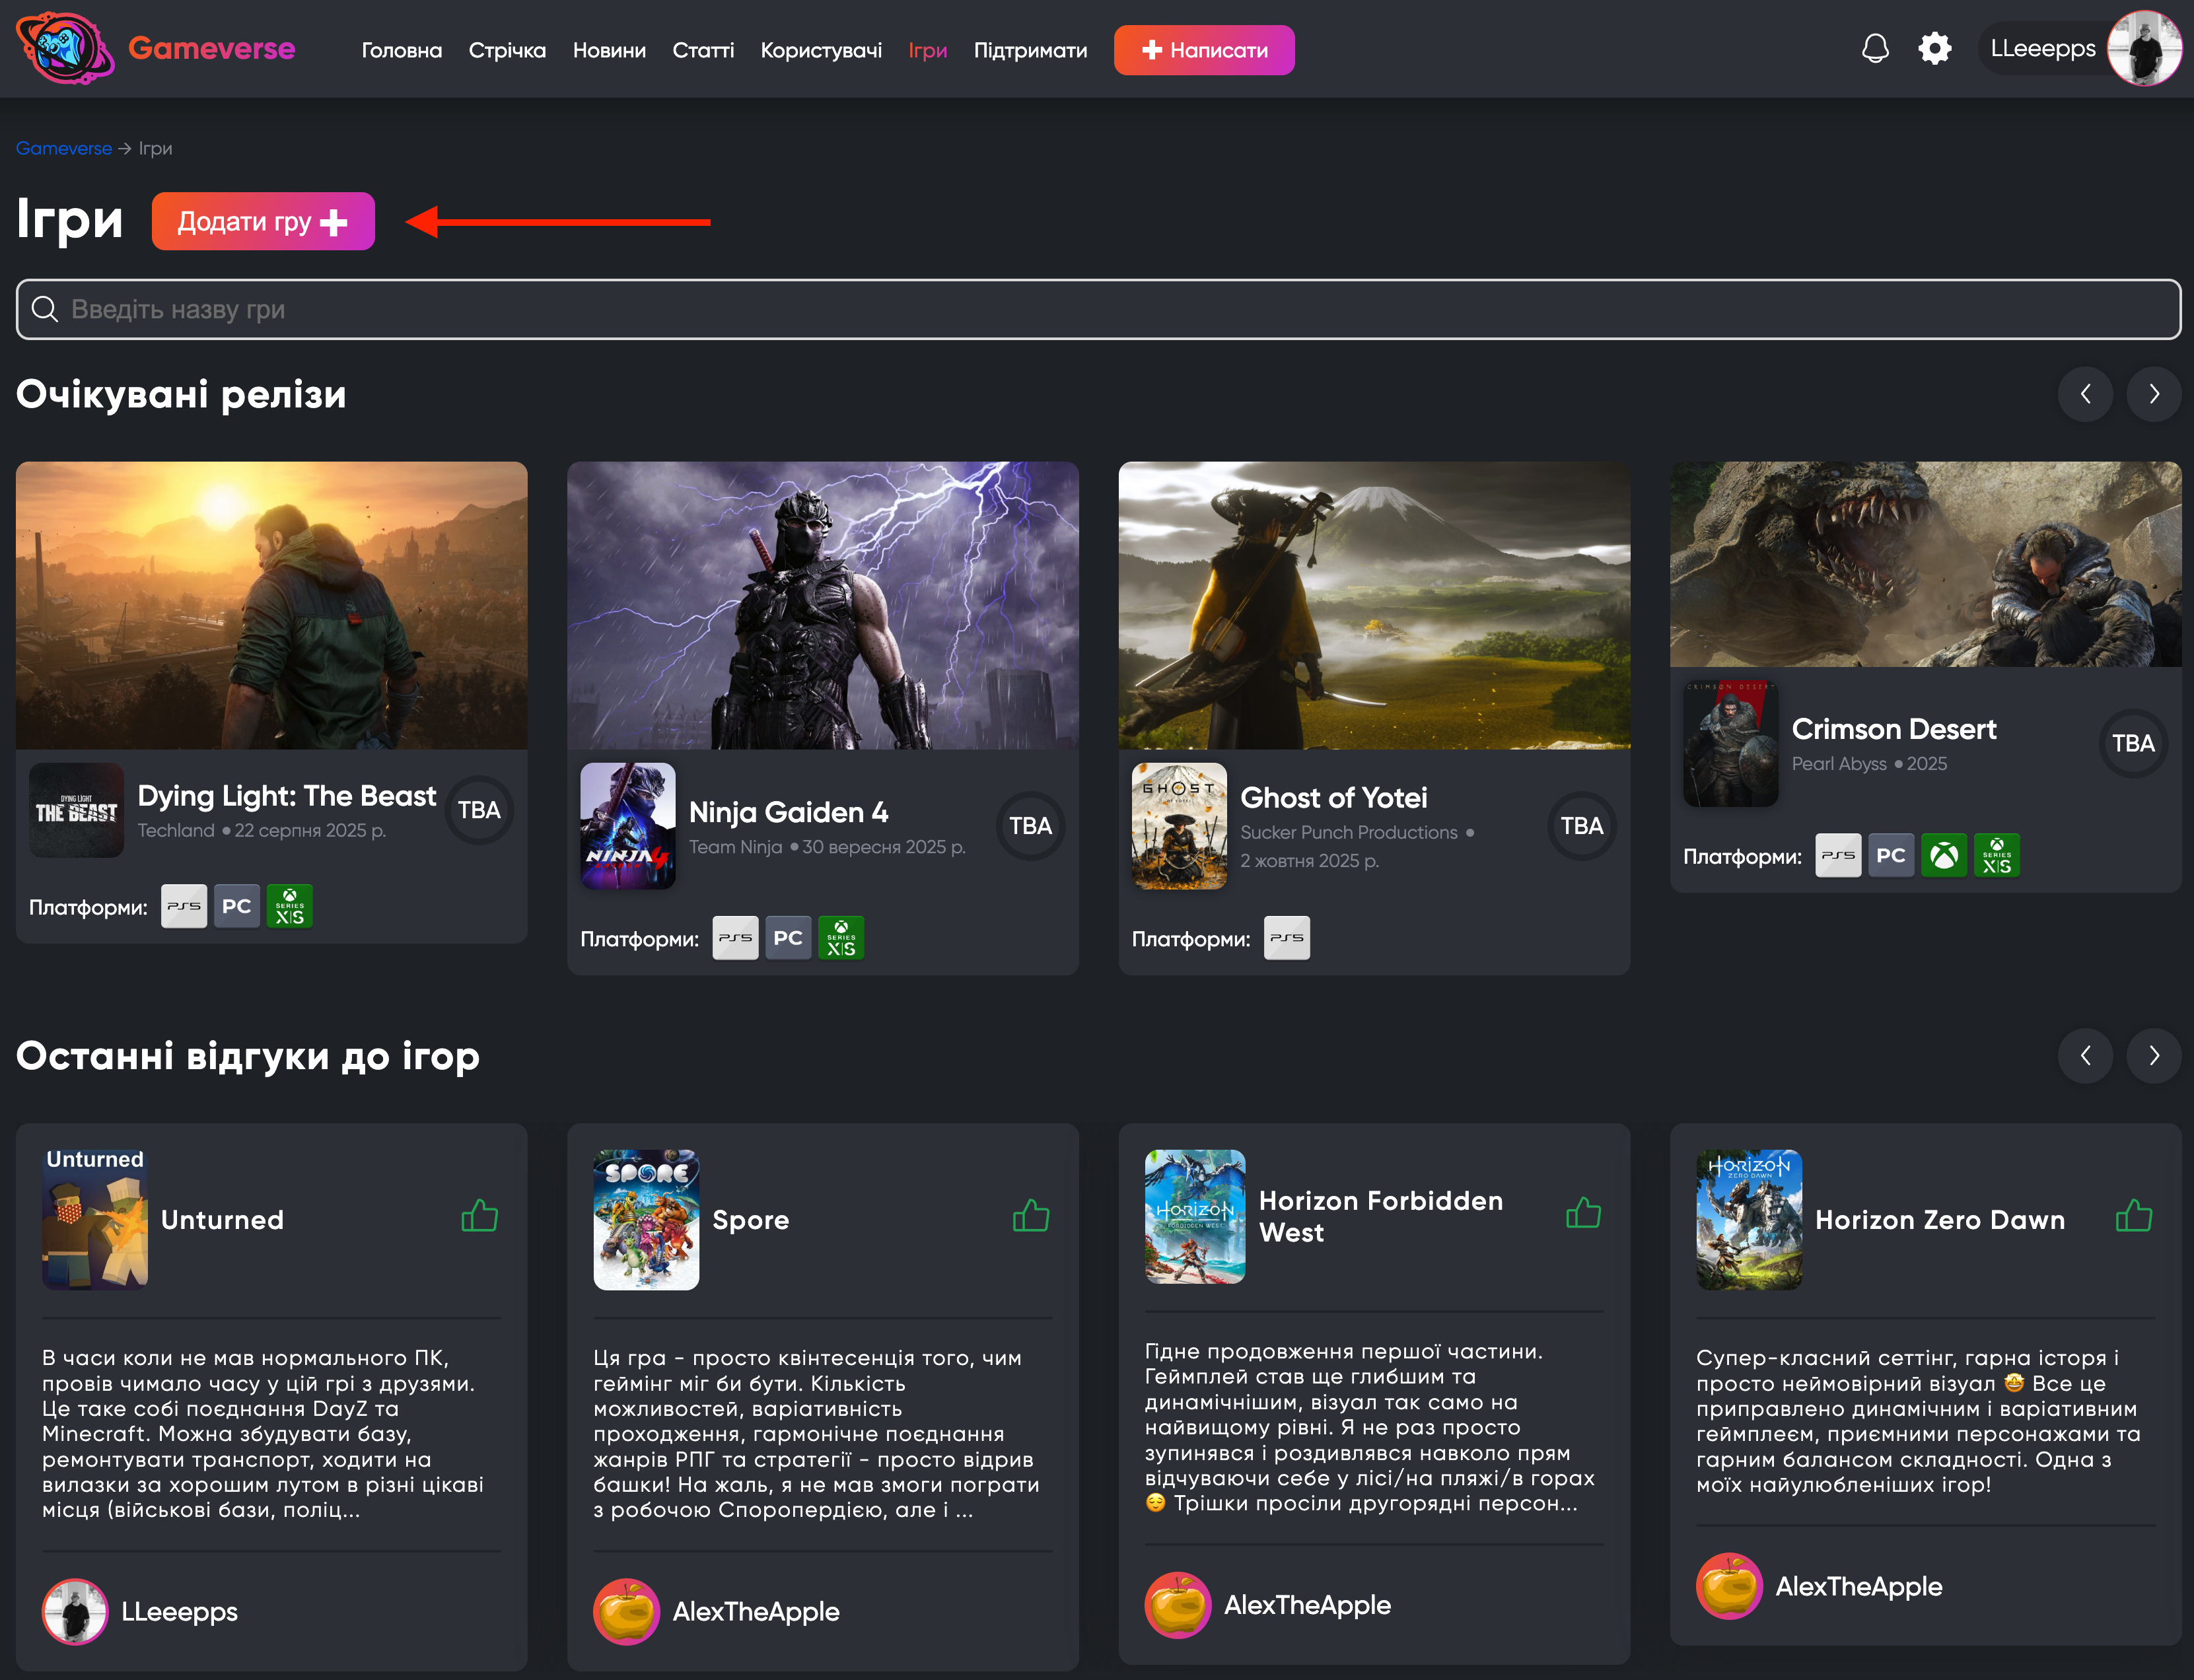The image size is (2194, 1680).
Task: Click the PS5 platform icon under Ghost of Yotei
Action: (x=1287, y=938)
